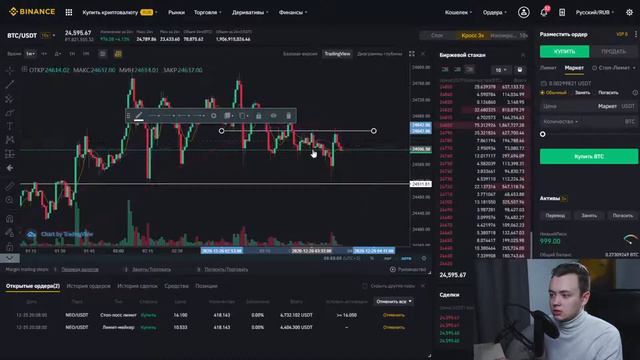The image size is (640, 360).
Task: Select the patterns drawing tool
Action: pos(10,140)
